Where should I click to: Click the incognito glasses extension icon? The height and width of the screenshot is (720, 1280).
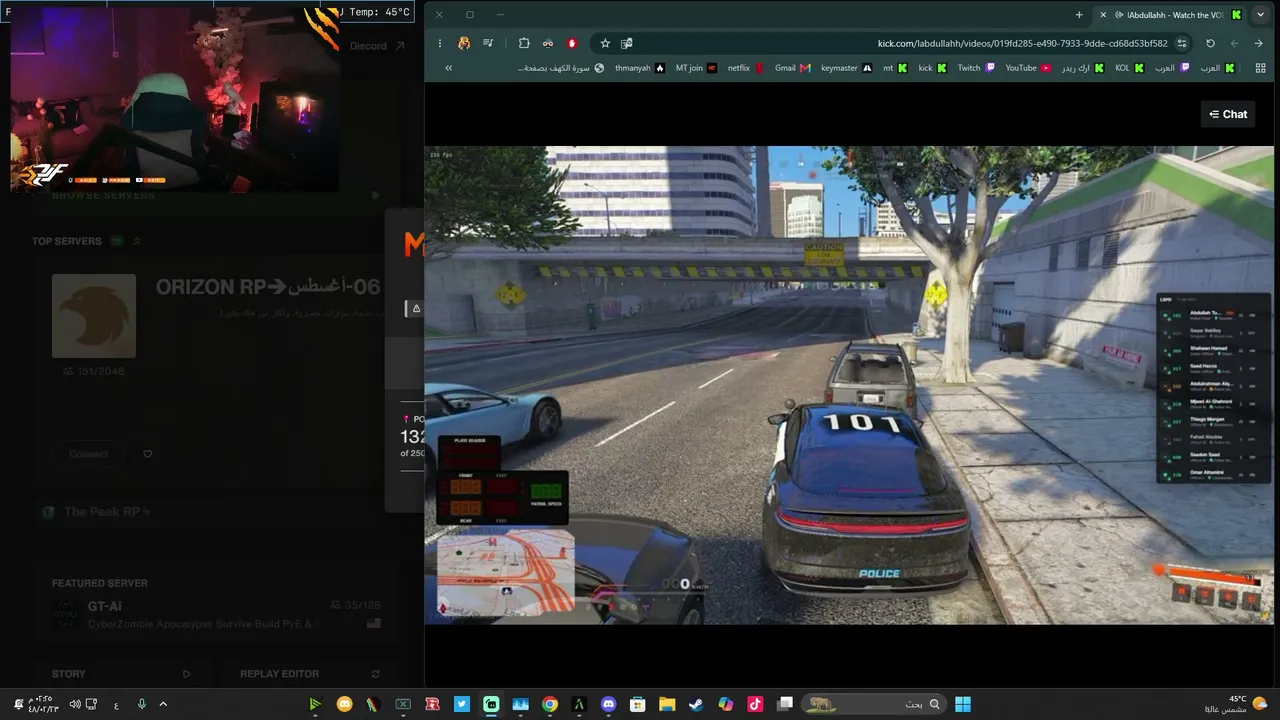tap(548, 43)
